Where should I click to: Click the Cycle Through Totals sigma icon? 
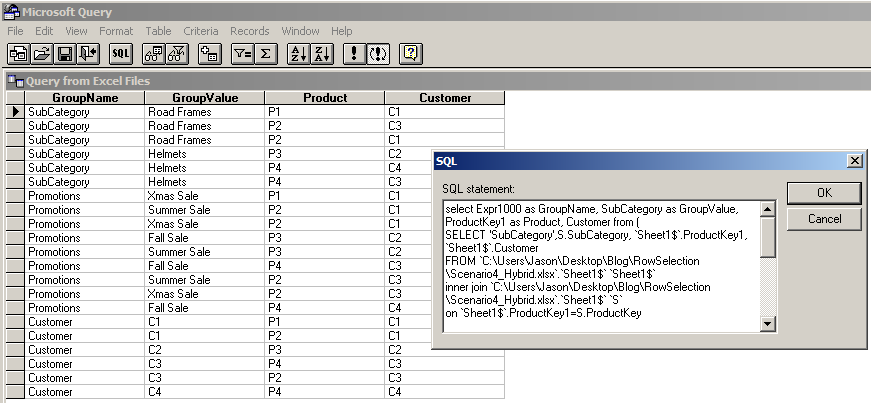point(266,53)
